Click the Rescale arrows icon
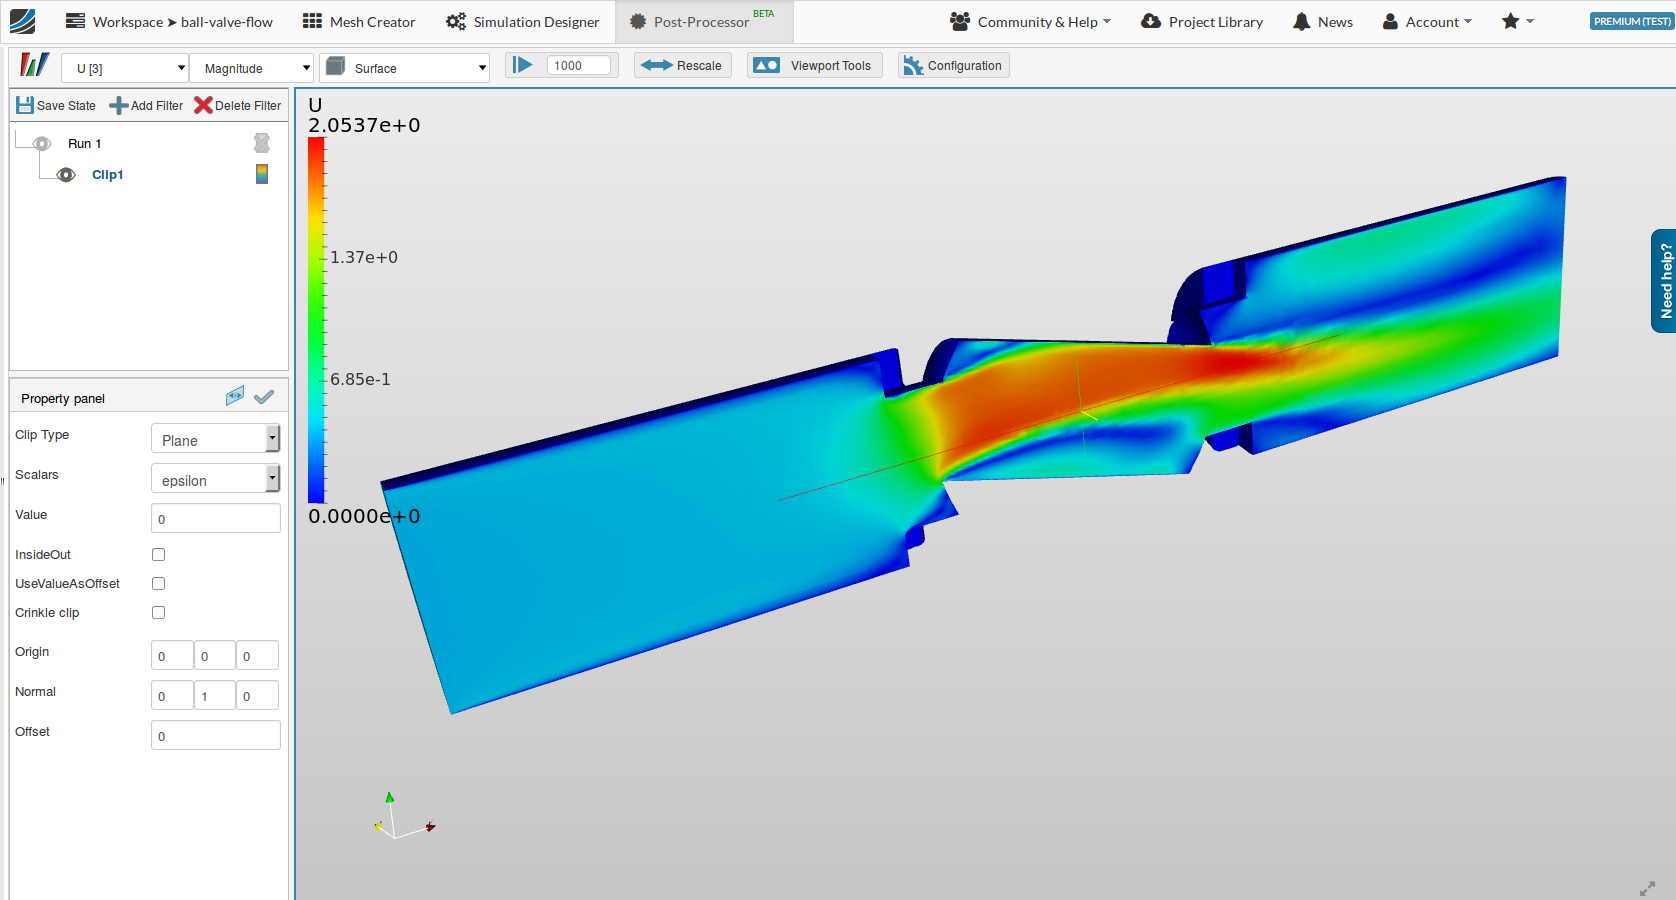Image resolution: width=1676 pixels, height=900 pixels. click(658, 65)
